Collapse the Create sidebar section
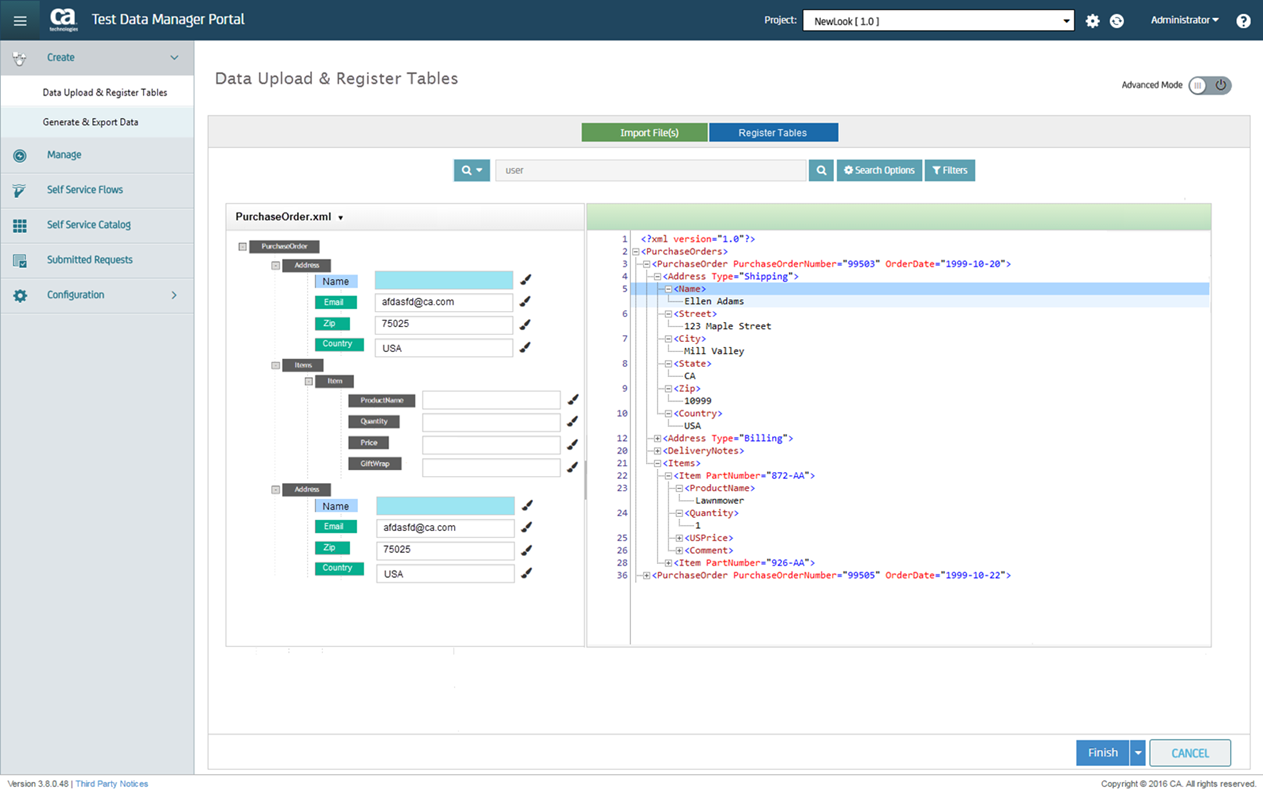 174,58
